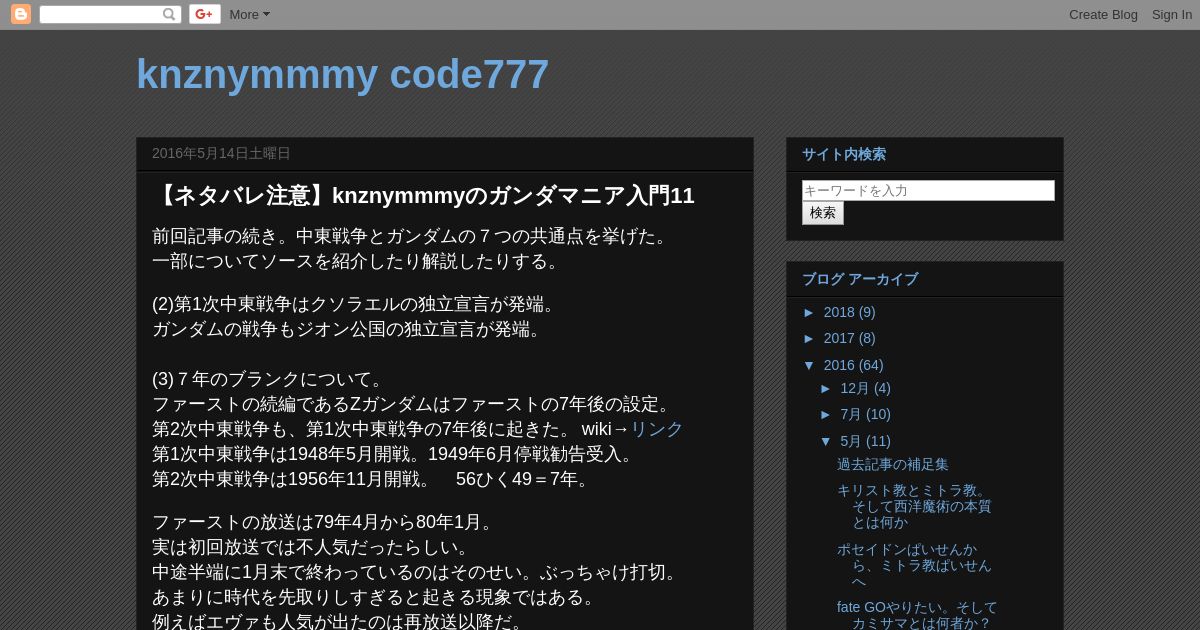
Task: Click the Blogger logo icon
Action: (x=21, y=14)
